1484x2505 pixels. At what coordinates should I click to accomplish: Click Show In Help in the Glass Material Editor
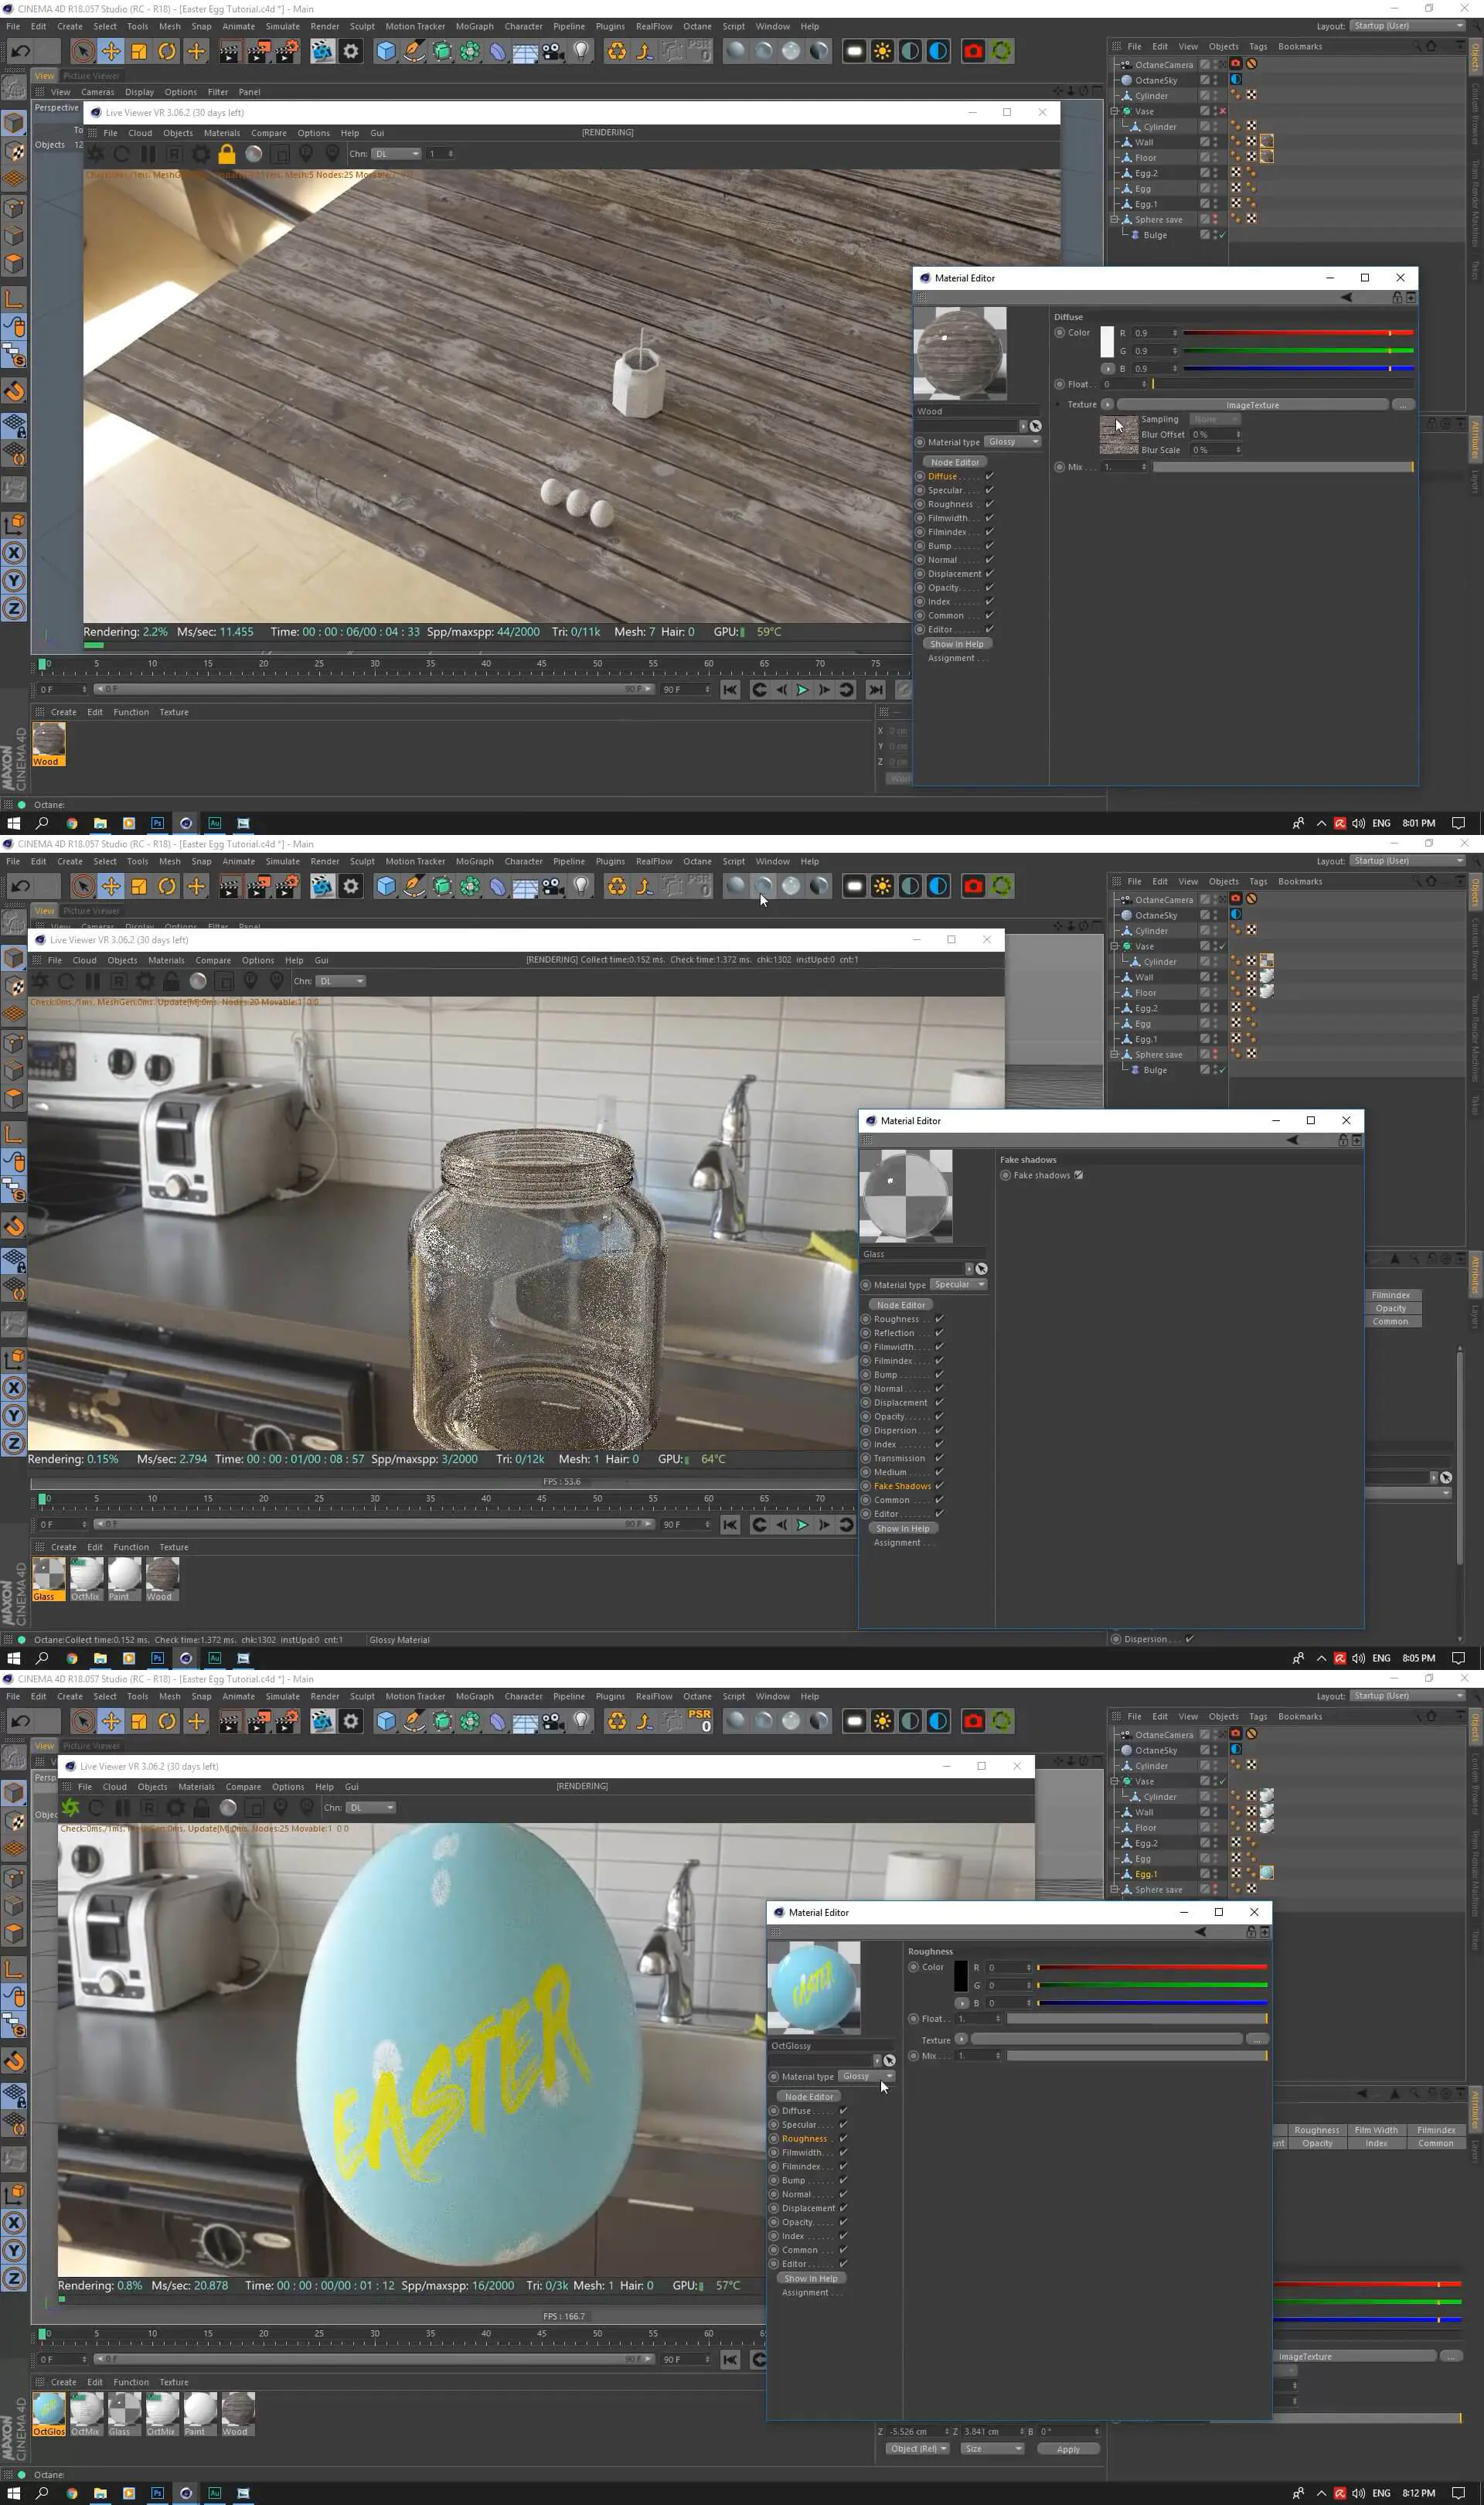902,1528
